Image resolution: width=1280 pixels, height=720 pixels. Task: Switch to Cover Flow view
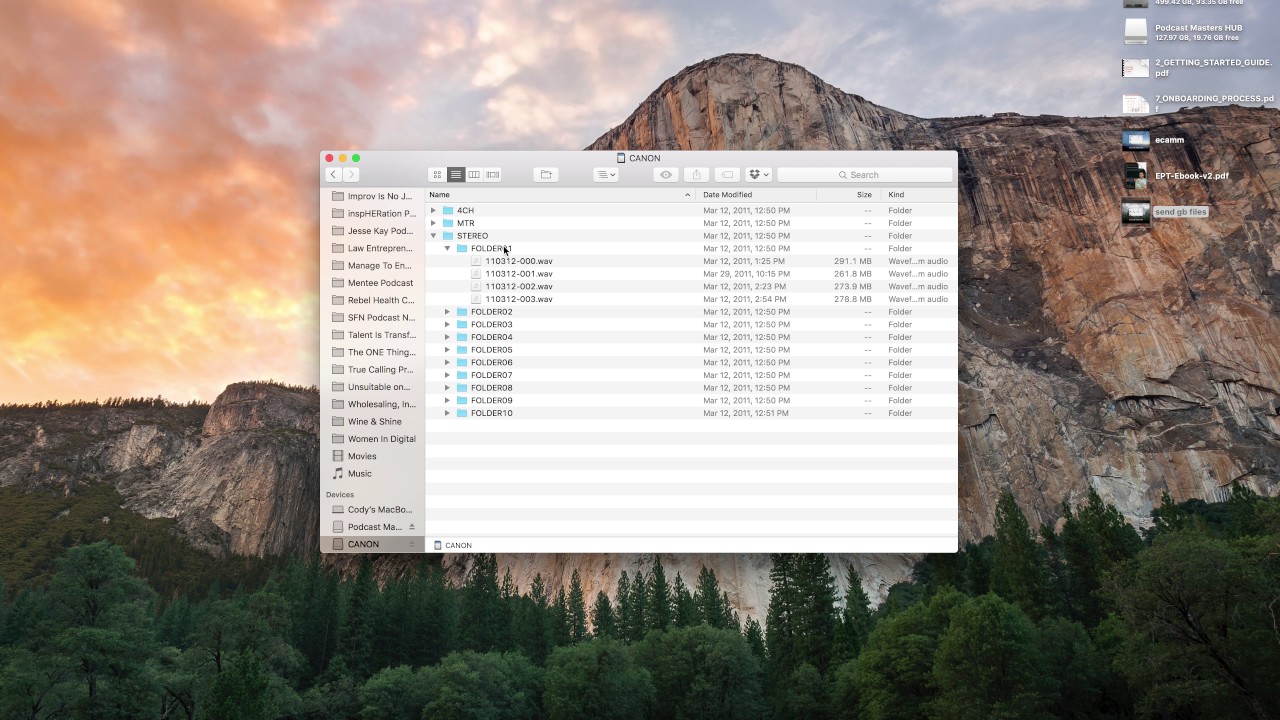[x=493, y=175]
